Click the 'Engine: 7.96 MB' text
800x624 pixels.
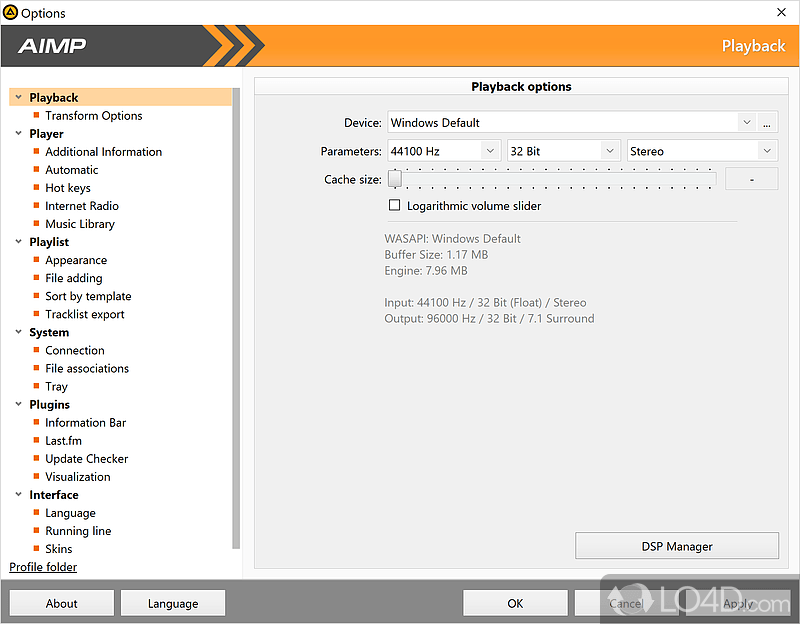pyautogui.click(x=426, y=270)
